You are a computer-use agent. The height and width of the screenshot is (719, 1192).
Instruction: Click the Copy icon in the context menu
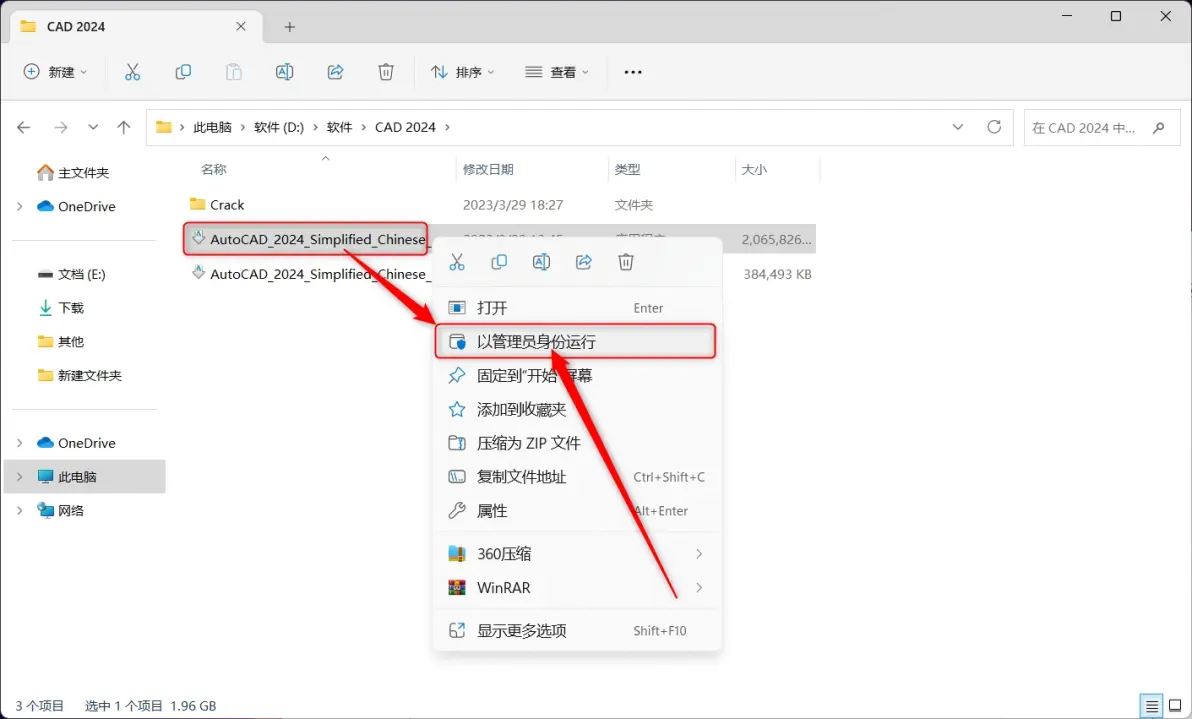tap(499, 262)
